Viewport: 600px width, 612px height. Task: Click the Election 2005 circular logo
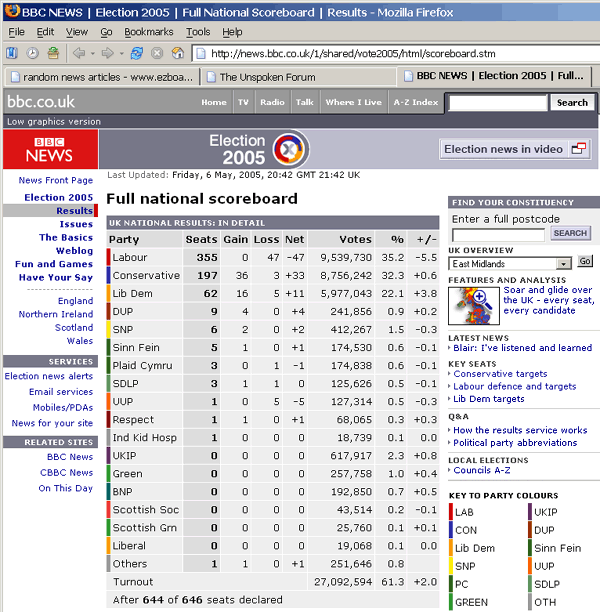coord(290,149)
